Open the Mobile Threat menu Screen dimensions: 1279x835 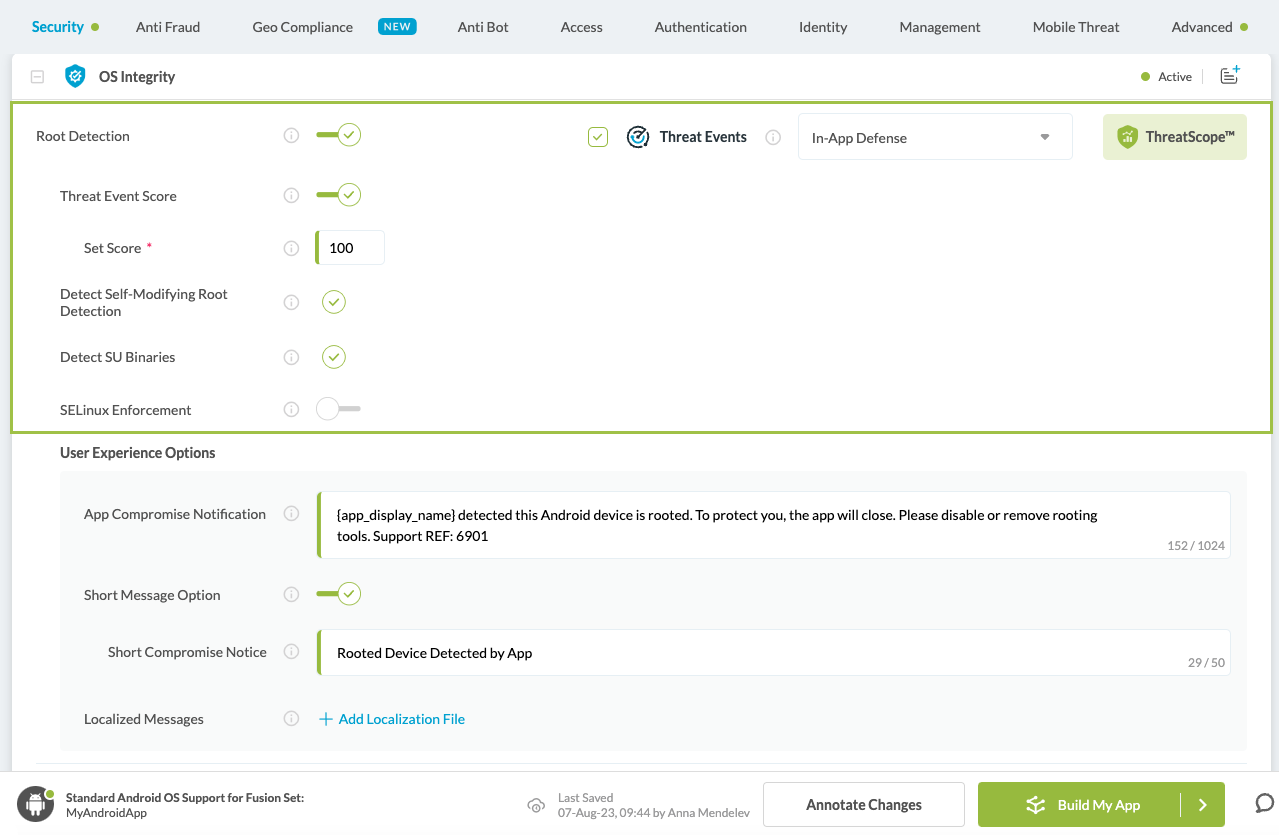pos(1075,27)
